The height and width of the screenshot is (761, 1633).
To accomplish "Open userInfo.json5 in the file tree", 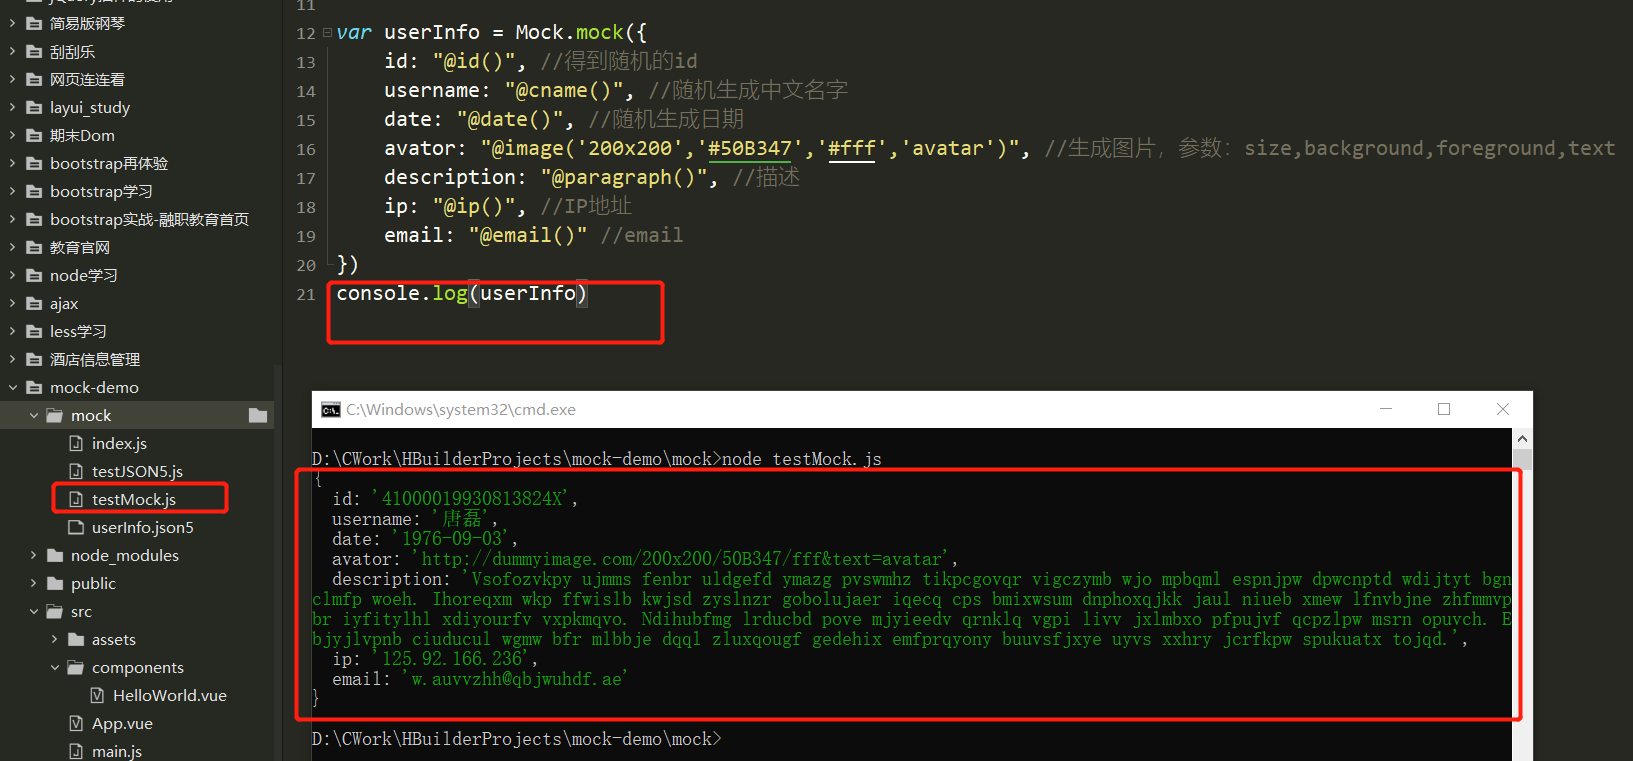I will coord(143,527).
